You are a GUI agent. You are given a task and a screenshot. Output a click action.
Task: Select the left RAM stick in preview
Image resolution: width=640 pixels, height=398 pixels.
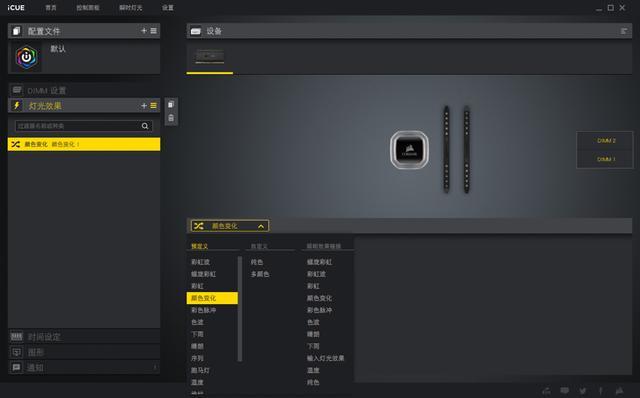[447, 149]
